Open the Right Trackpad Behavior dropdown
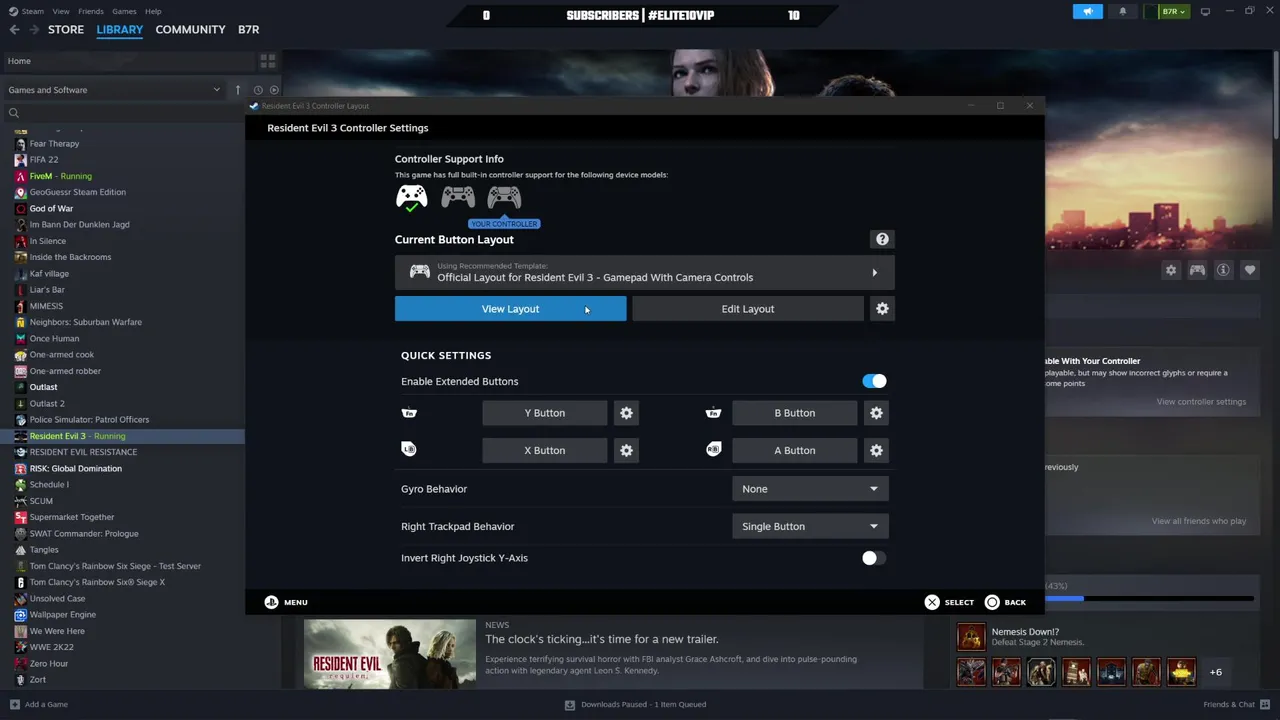1280x720 pixels. [810, 526]
